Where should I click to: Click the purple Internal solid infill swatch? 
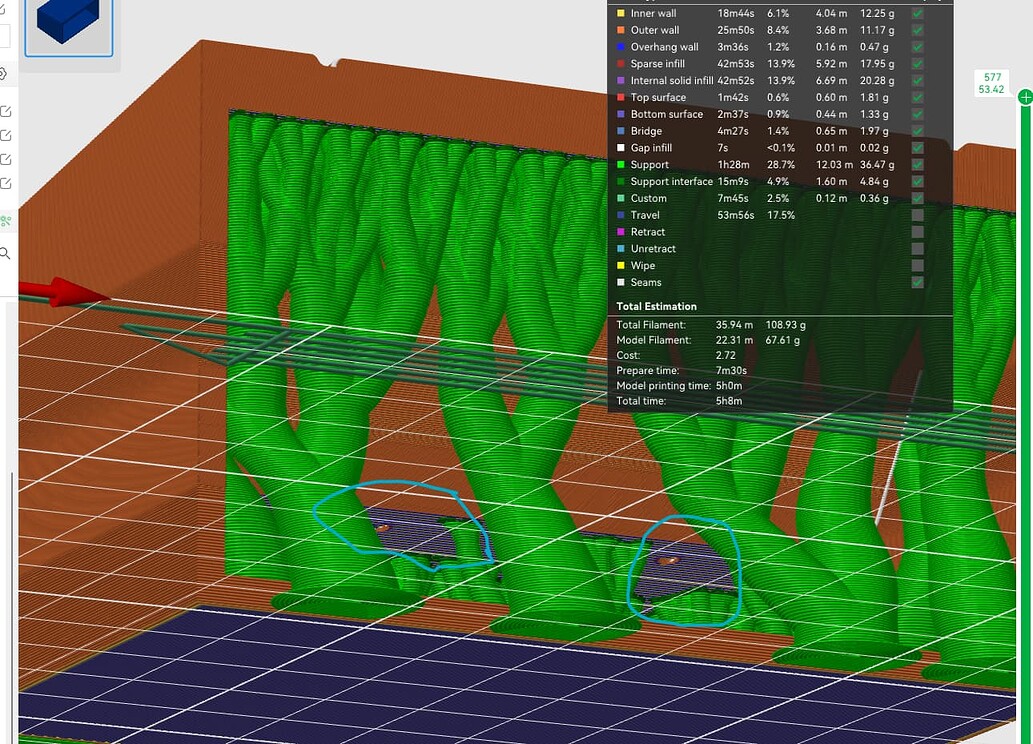coord(621,80)
